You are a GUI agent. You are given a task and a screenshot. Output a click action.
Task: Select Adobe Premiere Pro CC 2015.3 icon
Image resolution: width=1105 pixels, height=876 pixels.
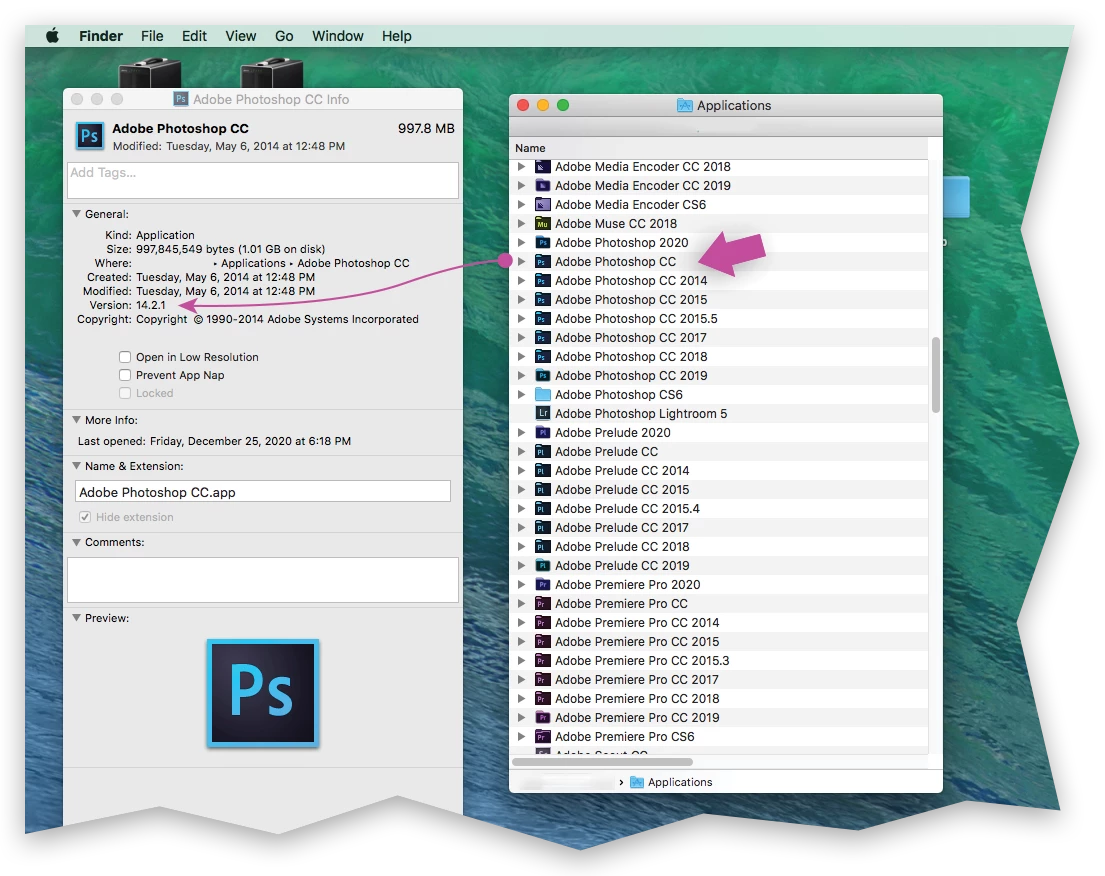[543, 660]
